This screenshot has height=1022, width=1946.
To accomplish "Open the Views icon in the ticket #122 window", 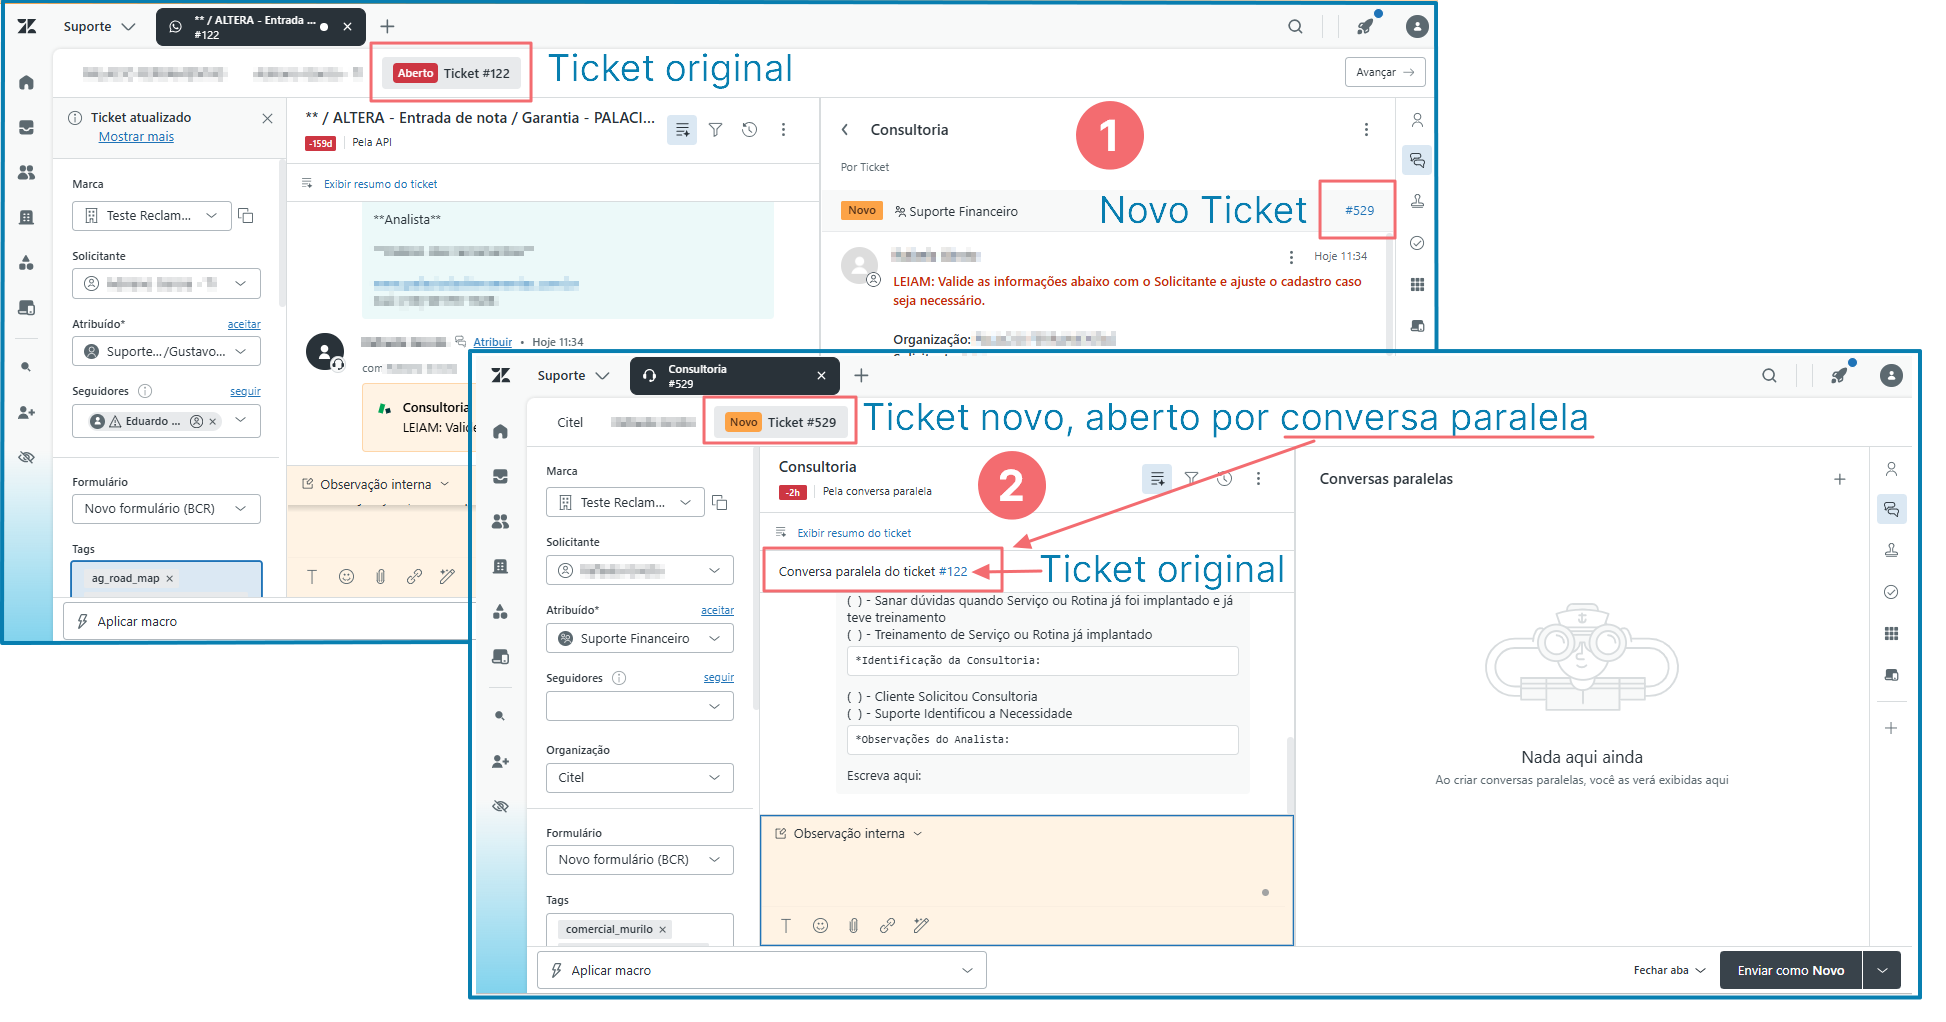I will point(27,127).
